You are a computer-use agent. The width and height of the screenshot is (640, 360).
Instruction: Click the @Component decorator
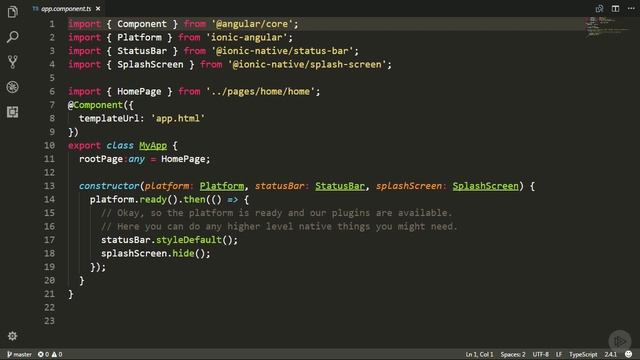click(96, 105)
